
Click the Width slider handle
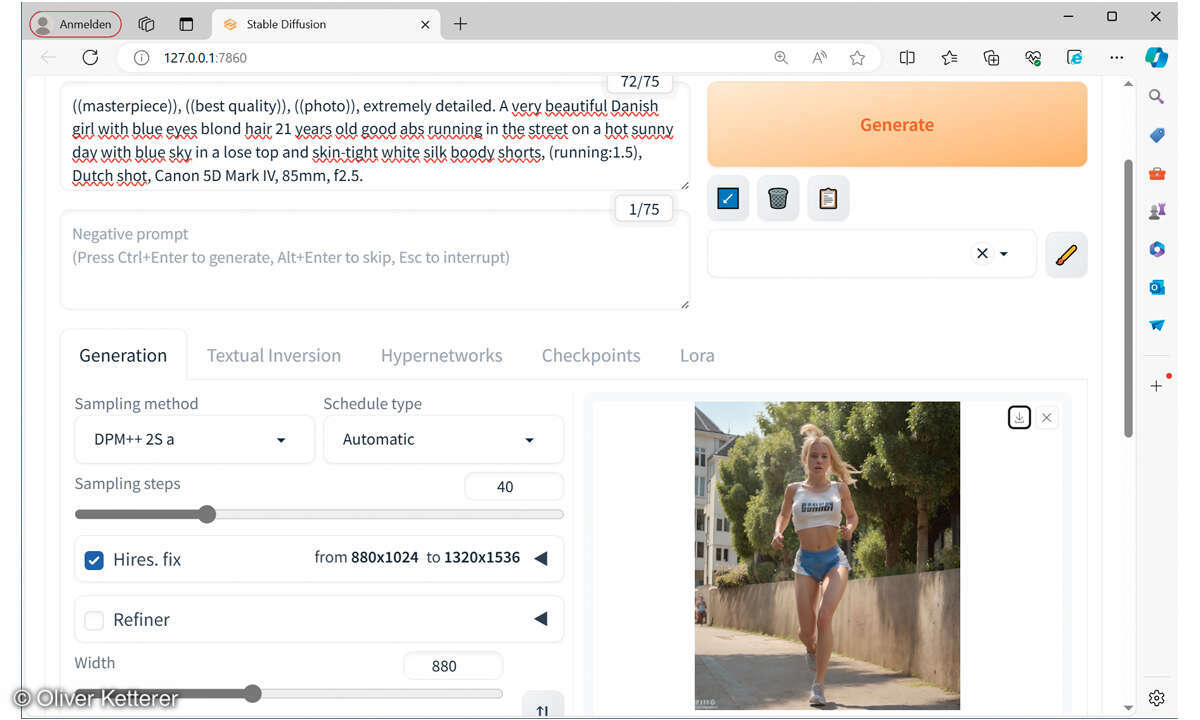[253, 693]
